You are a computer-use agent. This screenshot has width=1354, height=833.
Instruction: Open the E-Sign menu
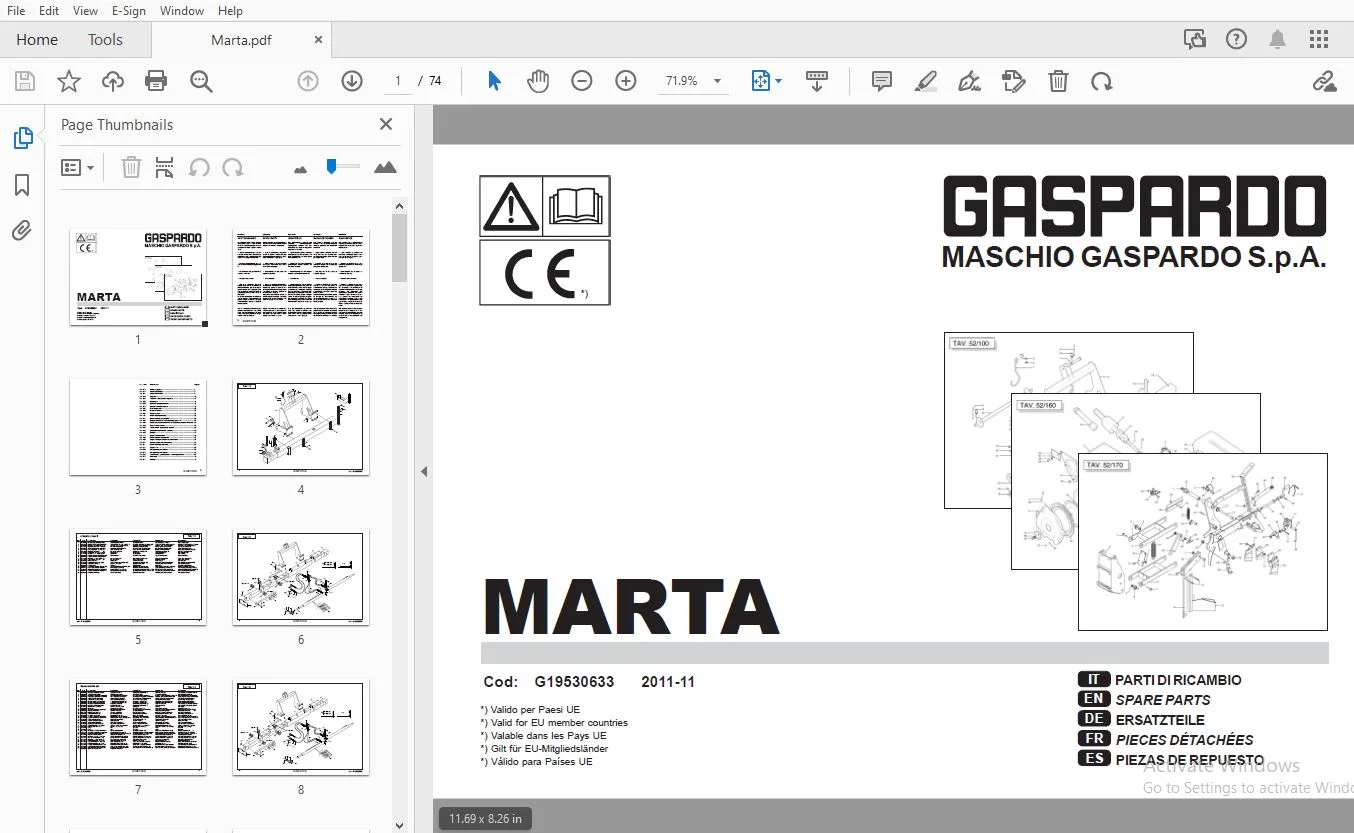click(128, 10)
